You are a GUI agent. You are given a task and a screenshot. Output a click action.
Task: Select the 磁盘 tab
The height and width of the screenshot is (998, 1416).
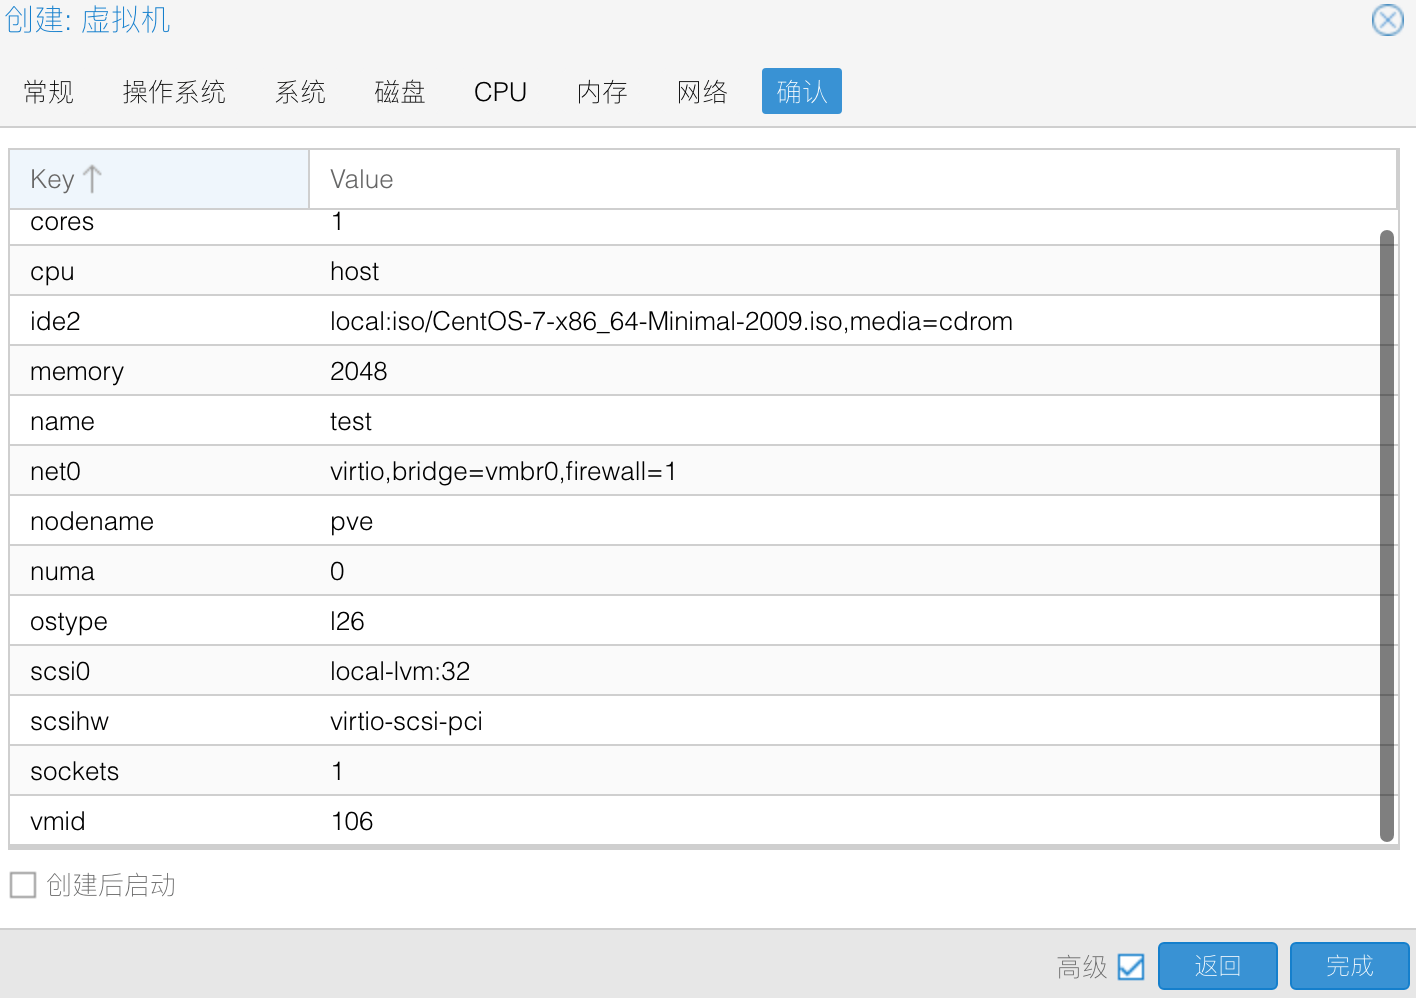(400, 92)
